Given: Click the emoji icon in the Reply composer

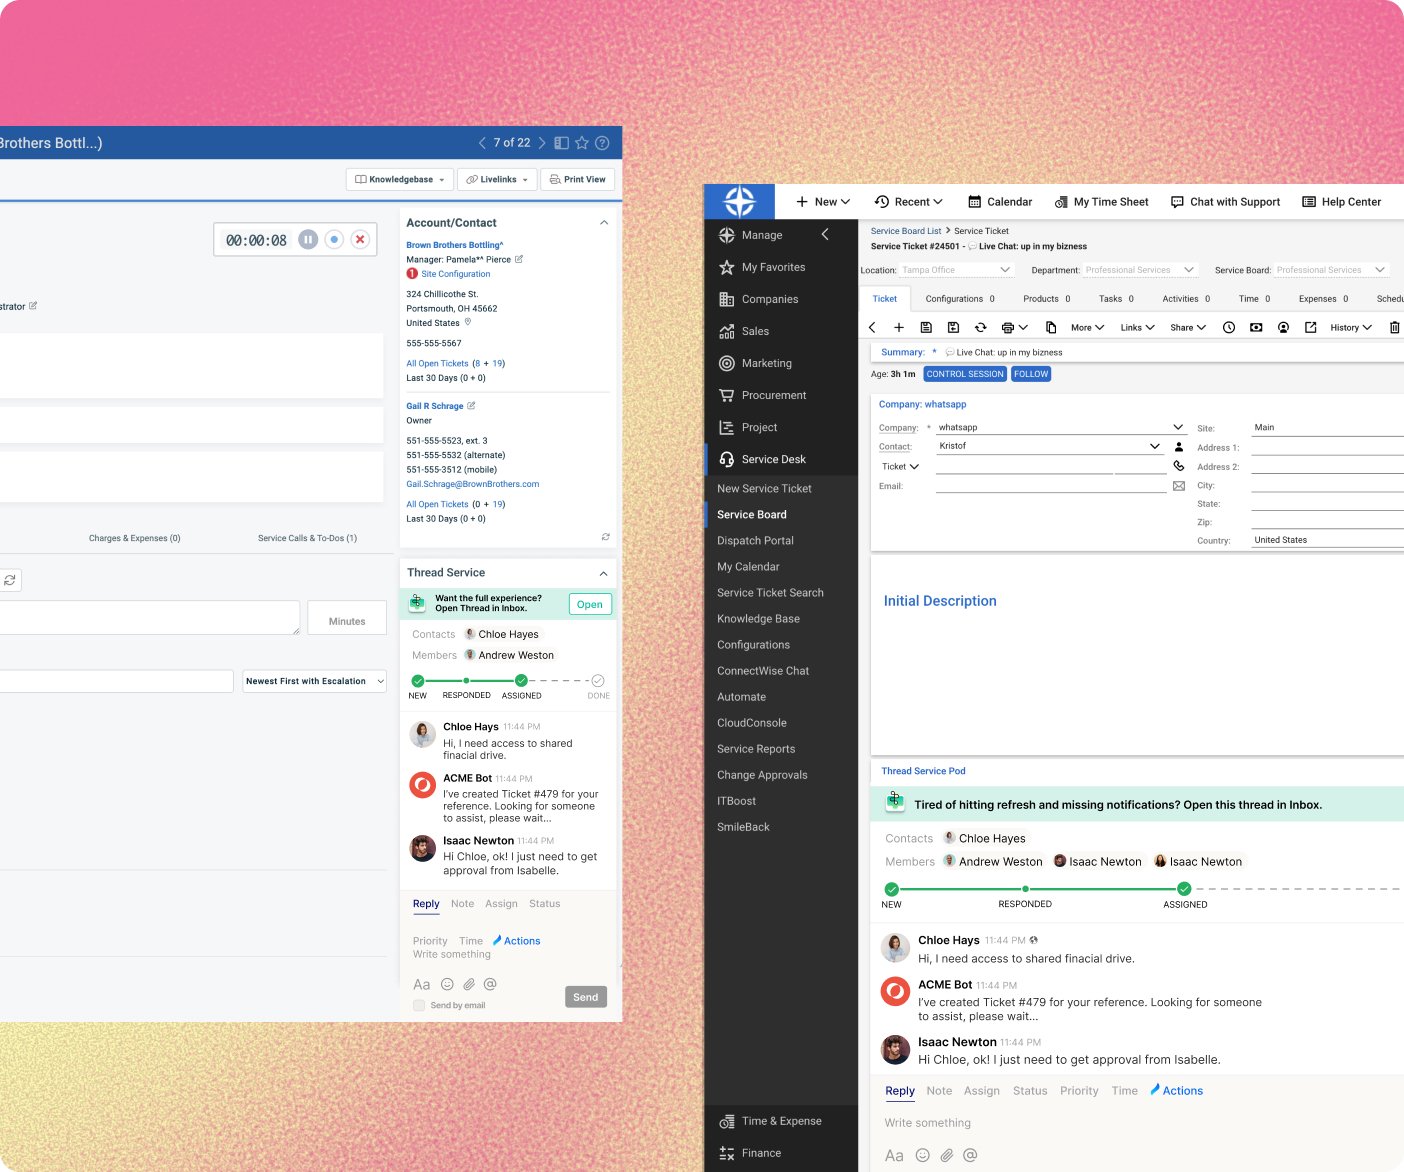Looking at the screenshot, I should click(x=446, y=984).
